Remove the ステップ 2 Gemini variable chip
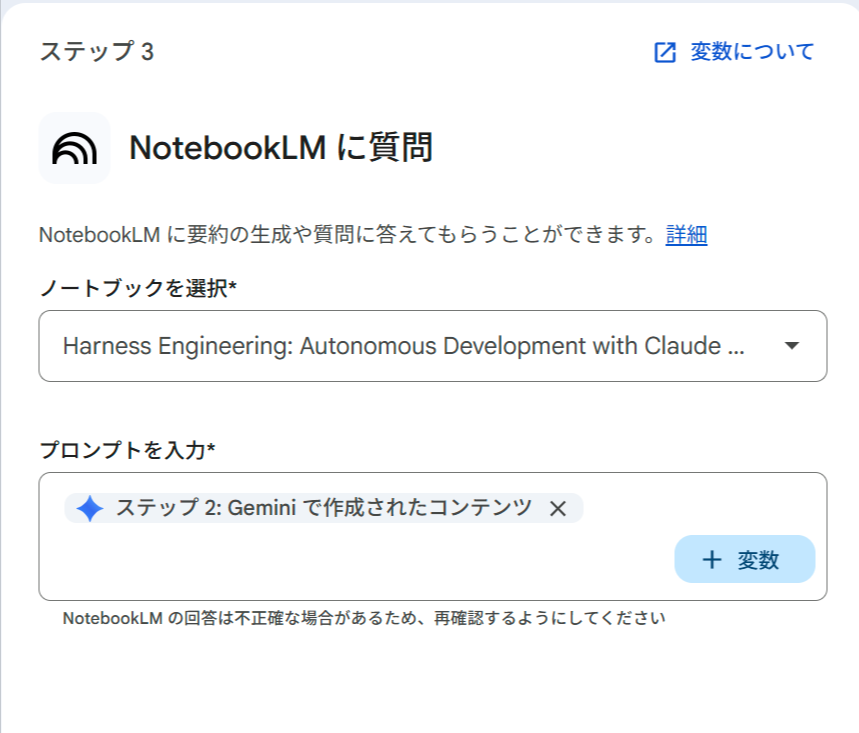 coord(558,508)
